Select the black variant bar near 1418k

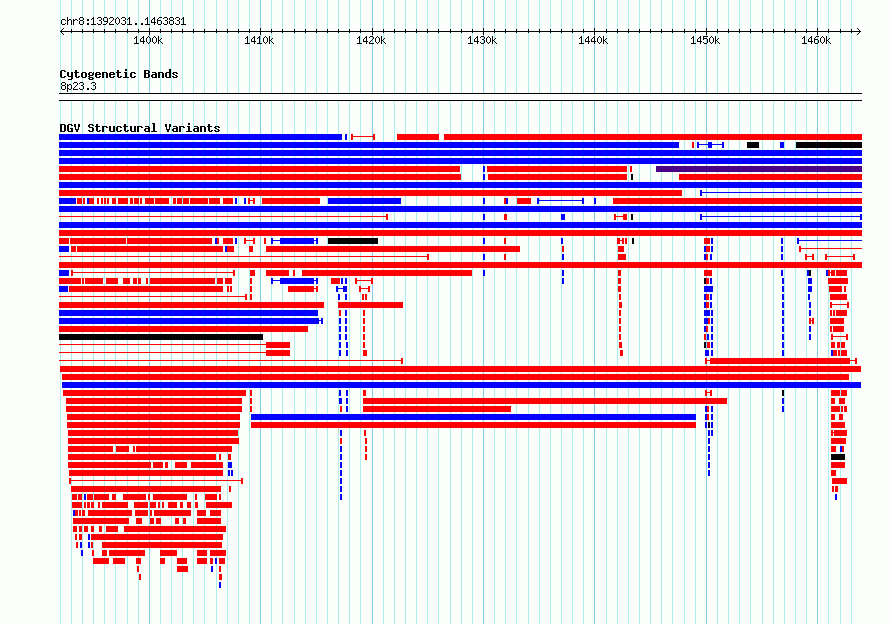coord(353,241)
